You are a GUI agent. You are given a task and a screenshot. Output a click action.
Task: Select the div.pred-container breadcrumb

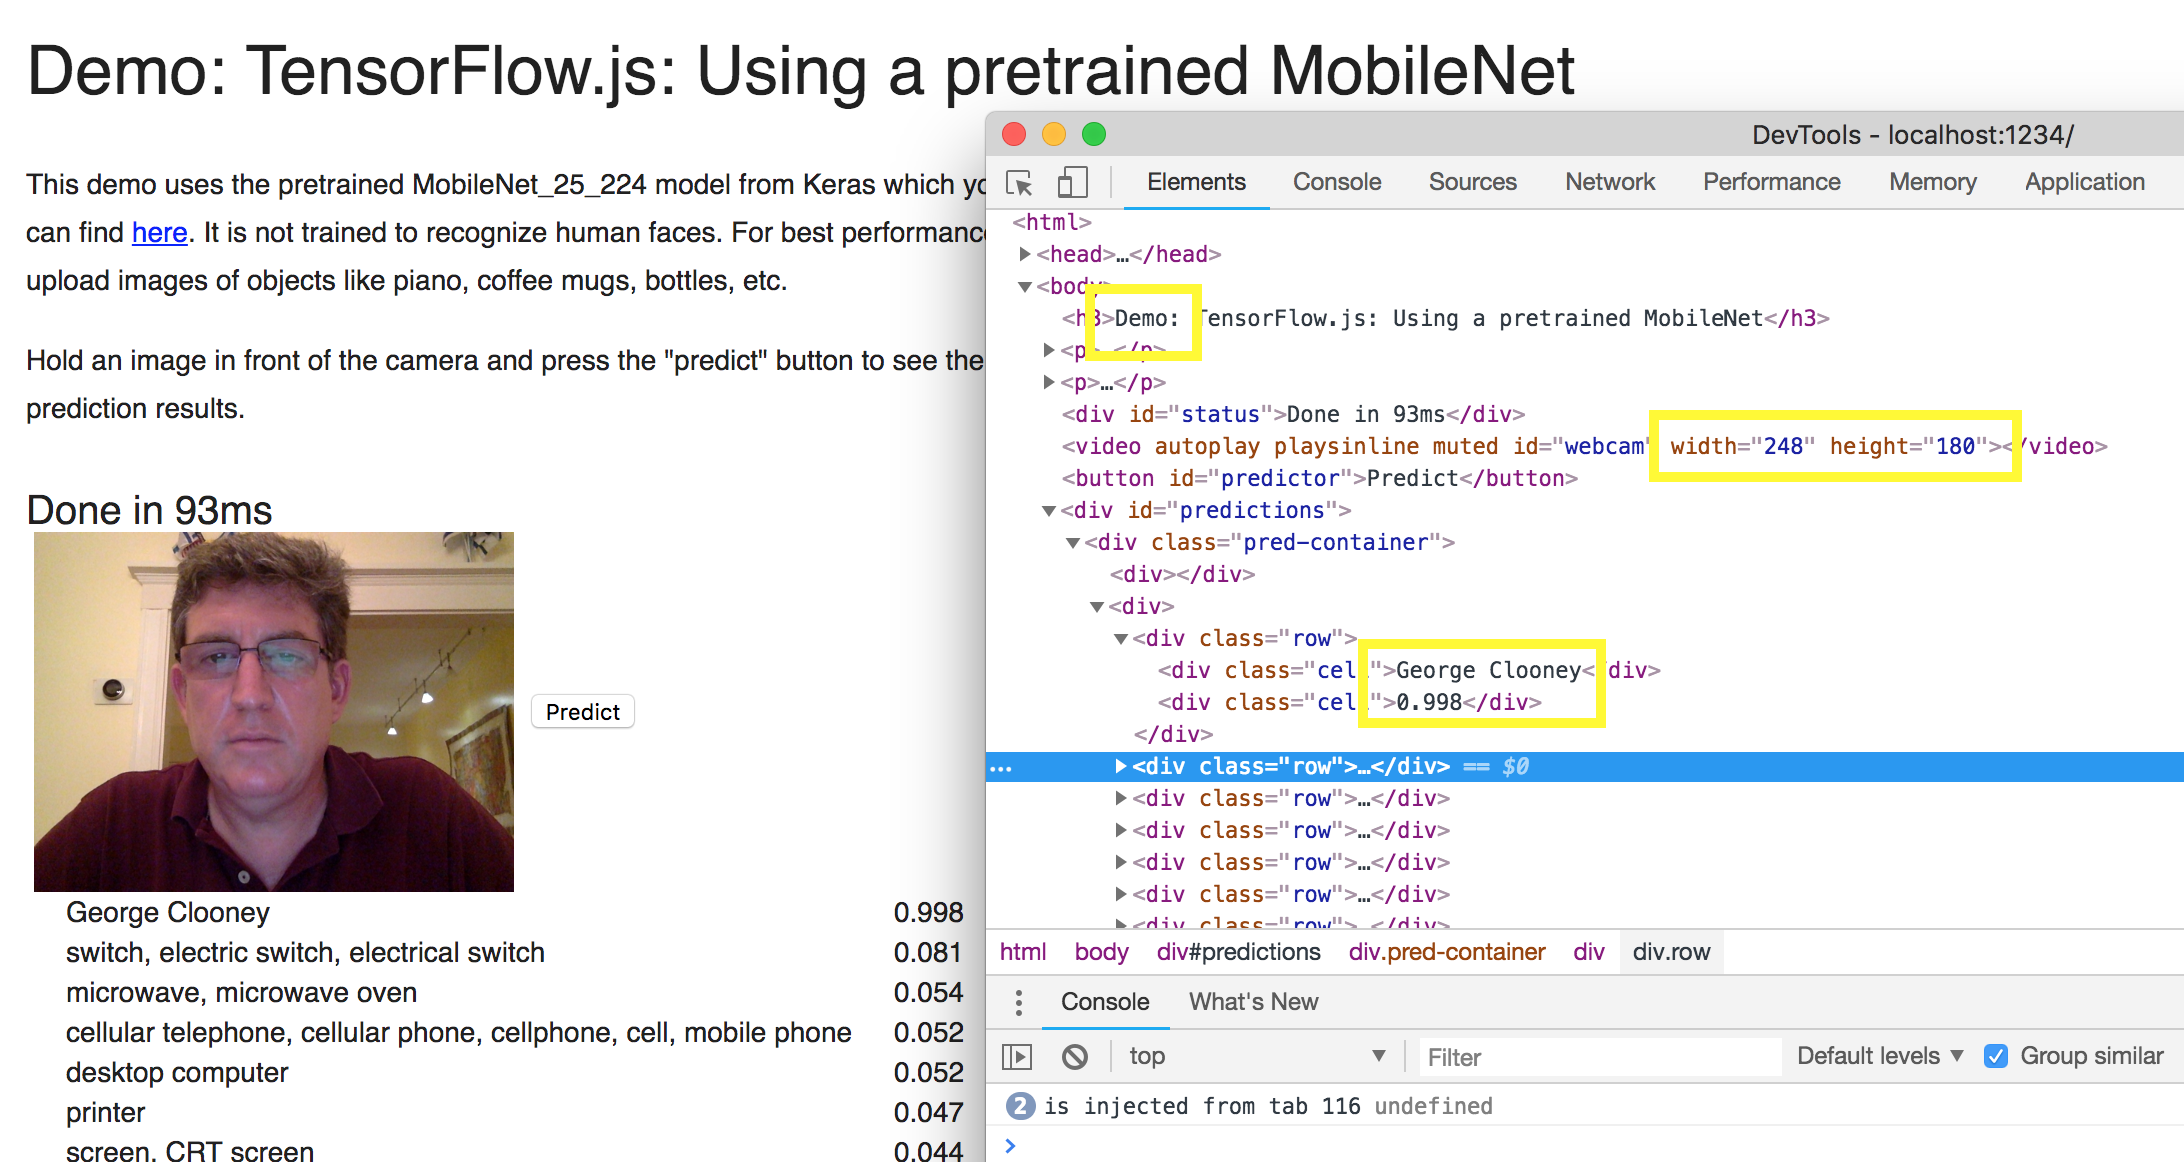(1446, 952)
